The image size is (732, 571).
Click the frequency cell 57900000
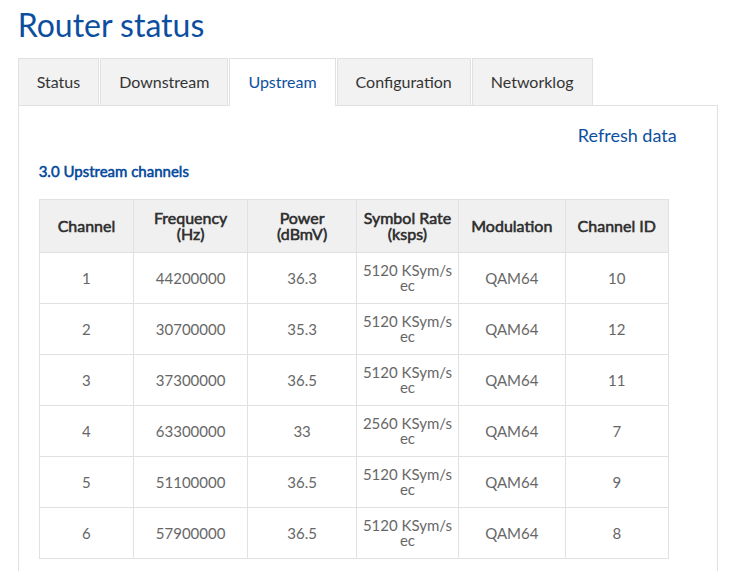(x=190, y=534)
